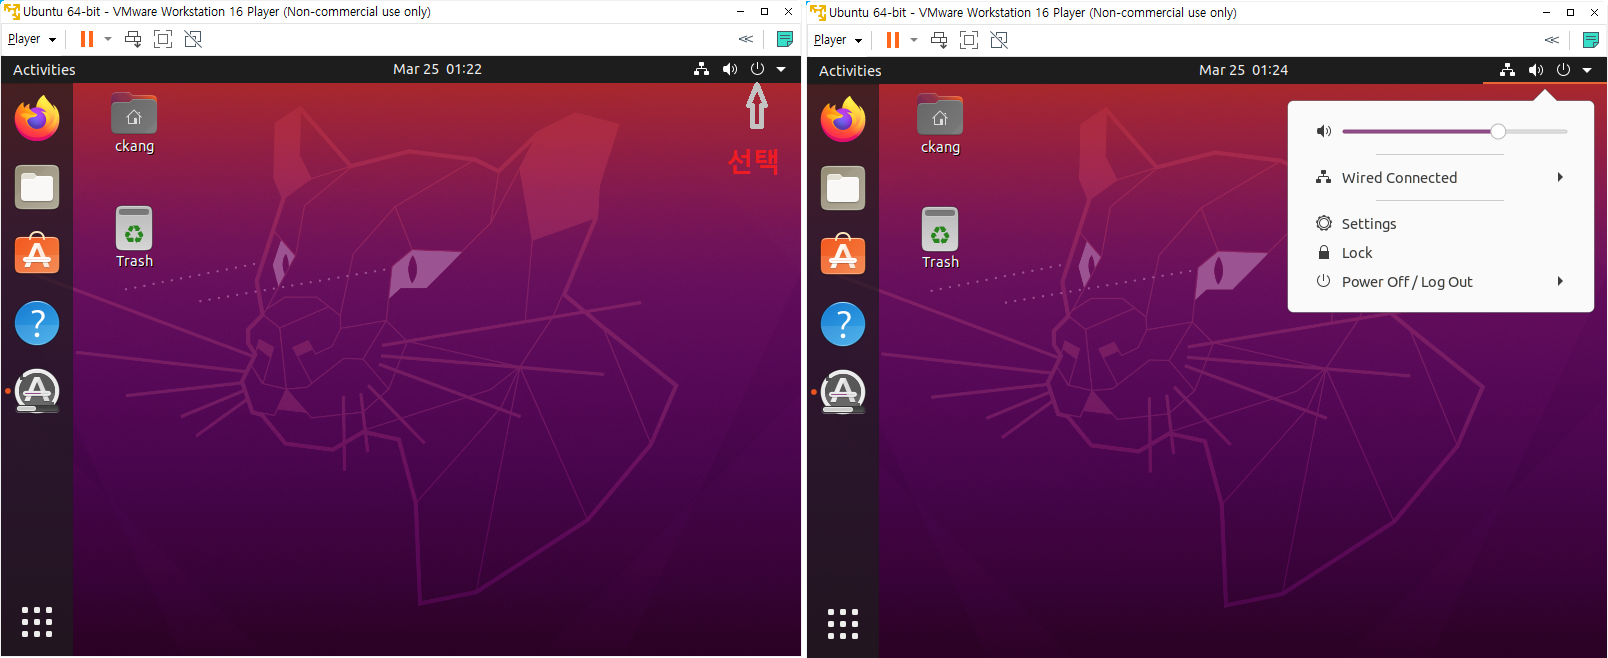This screenshot has height=658, width=1608.
Task: Mute via speaker icon in system menu
Action: point(1324,131)
